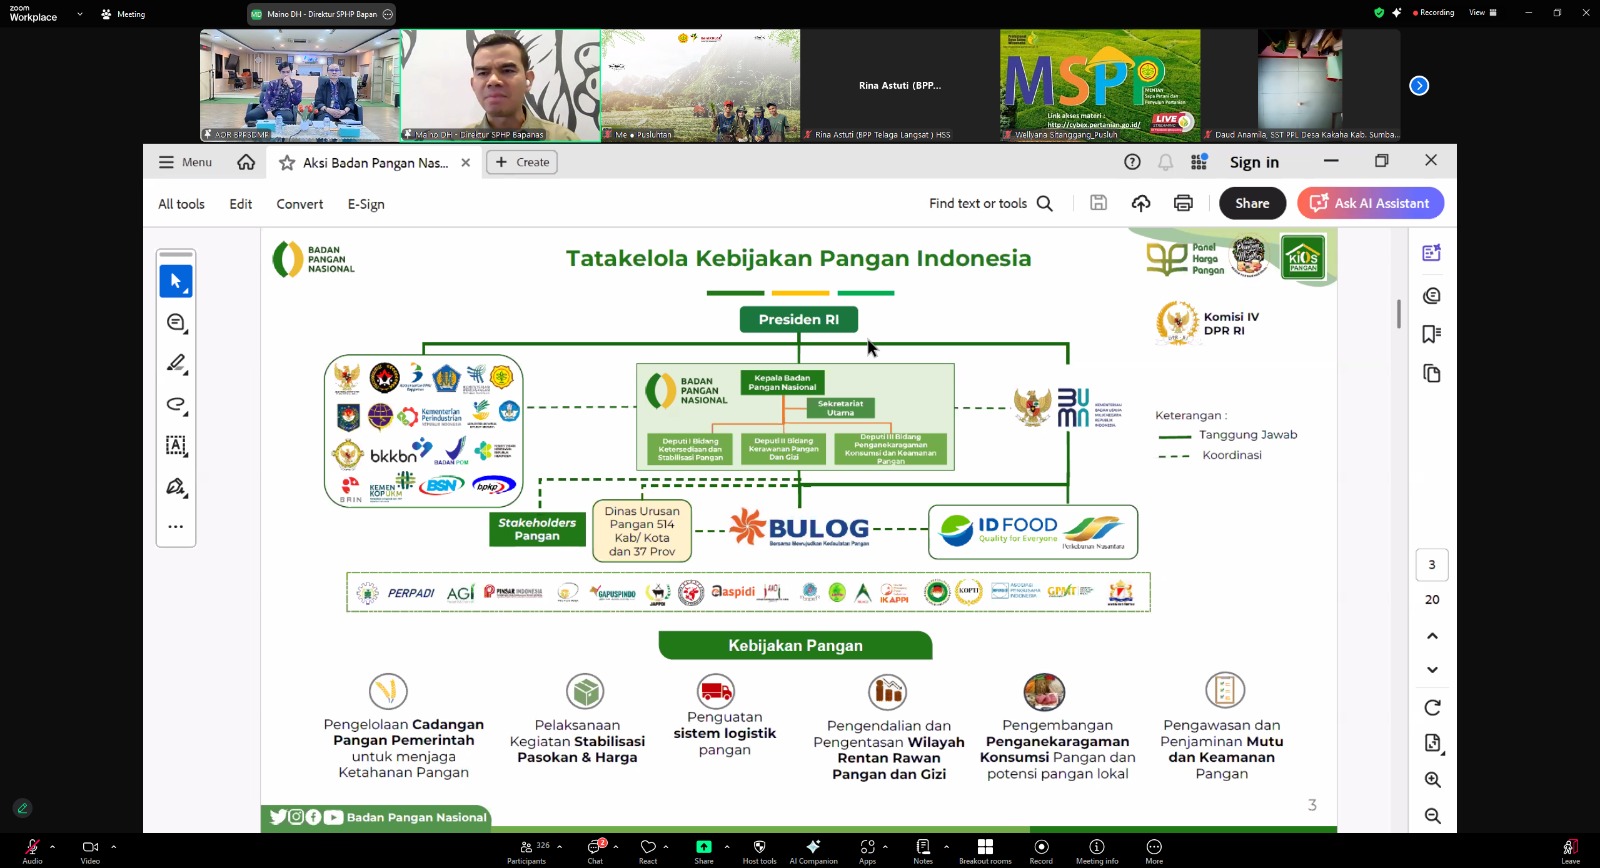Image resolution: width=1600 pixels, height=868 pixels.
Task: Open React emoji menu
Action: (x=648, y=850)
